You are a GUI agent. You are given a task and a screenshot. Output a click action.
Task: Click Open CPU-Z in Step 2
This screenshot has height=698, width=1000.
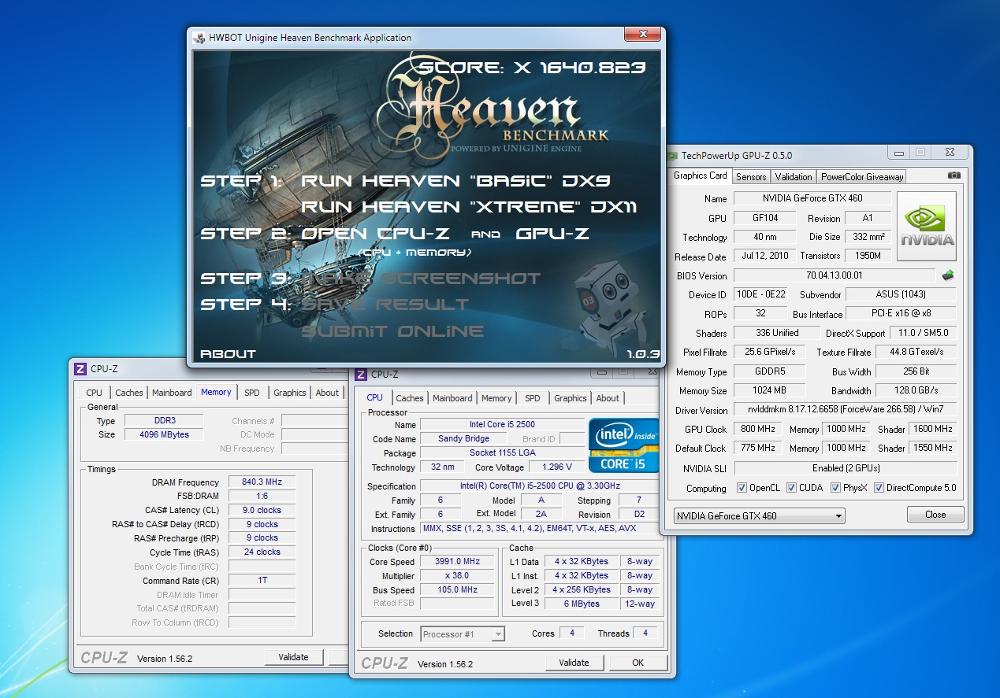pyautogui.click(x=375, y=234)
